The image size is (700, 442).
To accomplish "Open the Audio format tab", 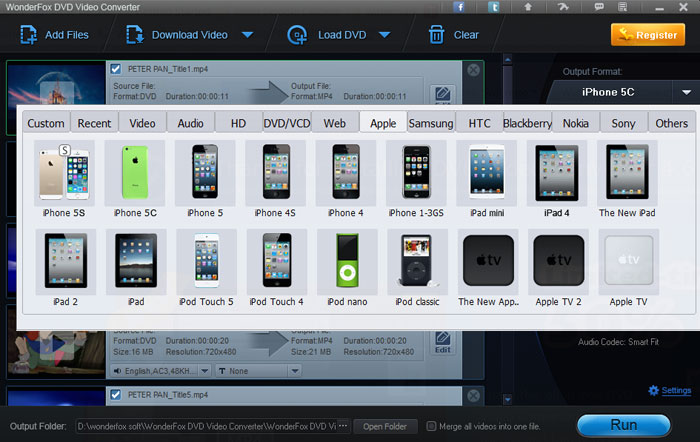I will (191, 123).
